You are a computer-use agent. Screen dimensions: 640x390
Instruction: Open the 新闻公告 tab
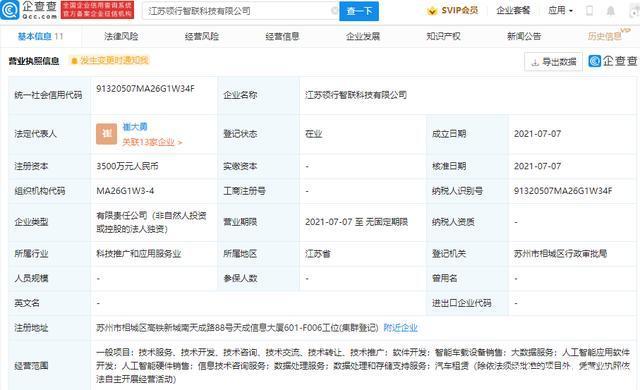click(524, 36)
